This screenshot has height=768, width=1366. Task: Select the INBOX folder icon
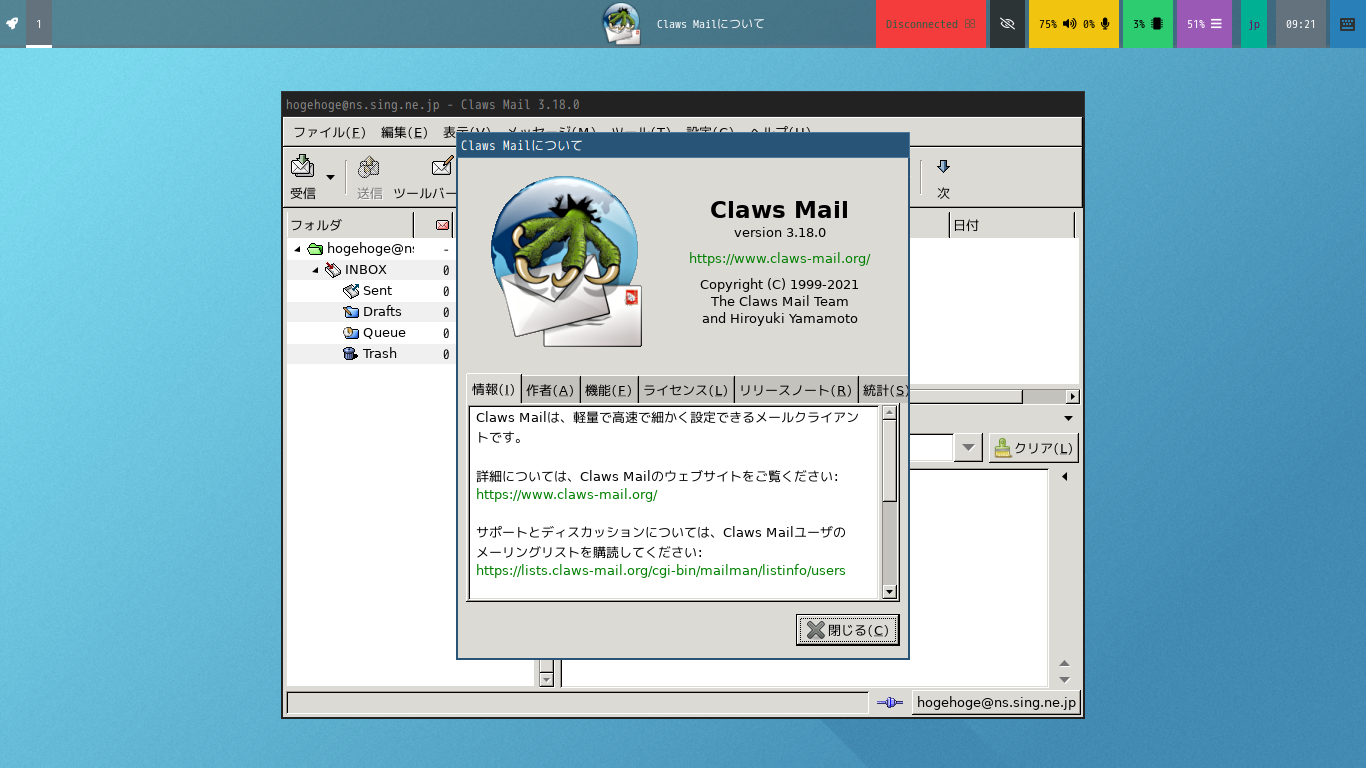point(333,270)
